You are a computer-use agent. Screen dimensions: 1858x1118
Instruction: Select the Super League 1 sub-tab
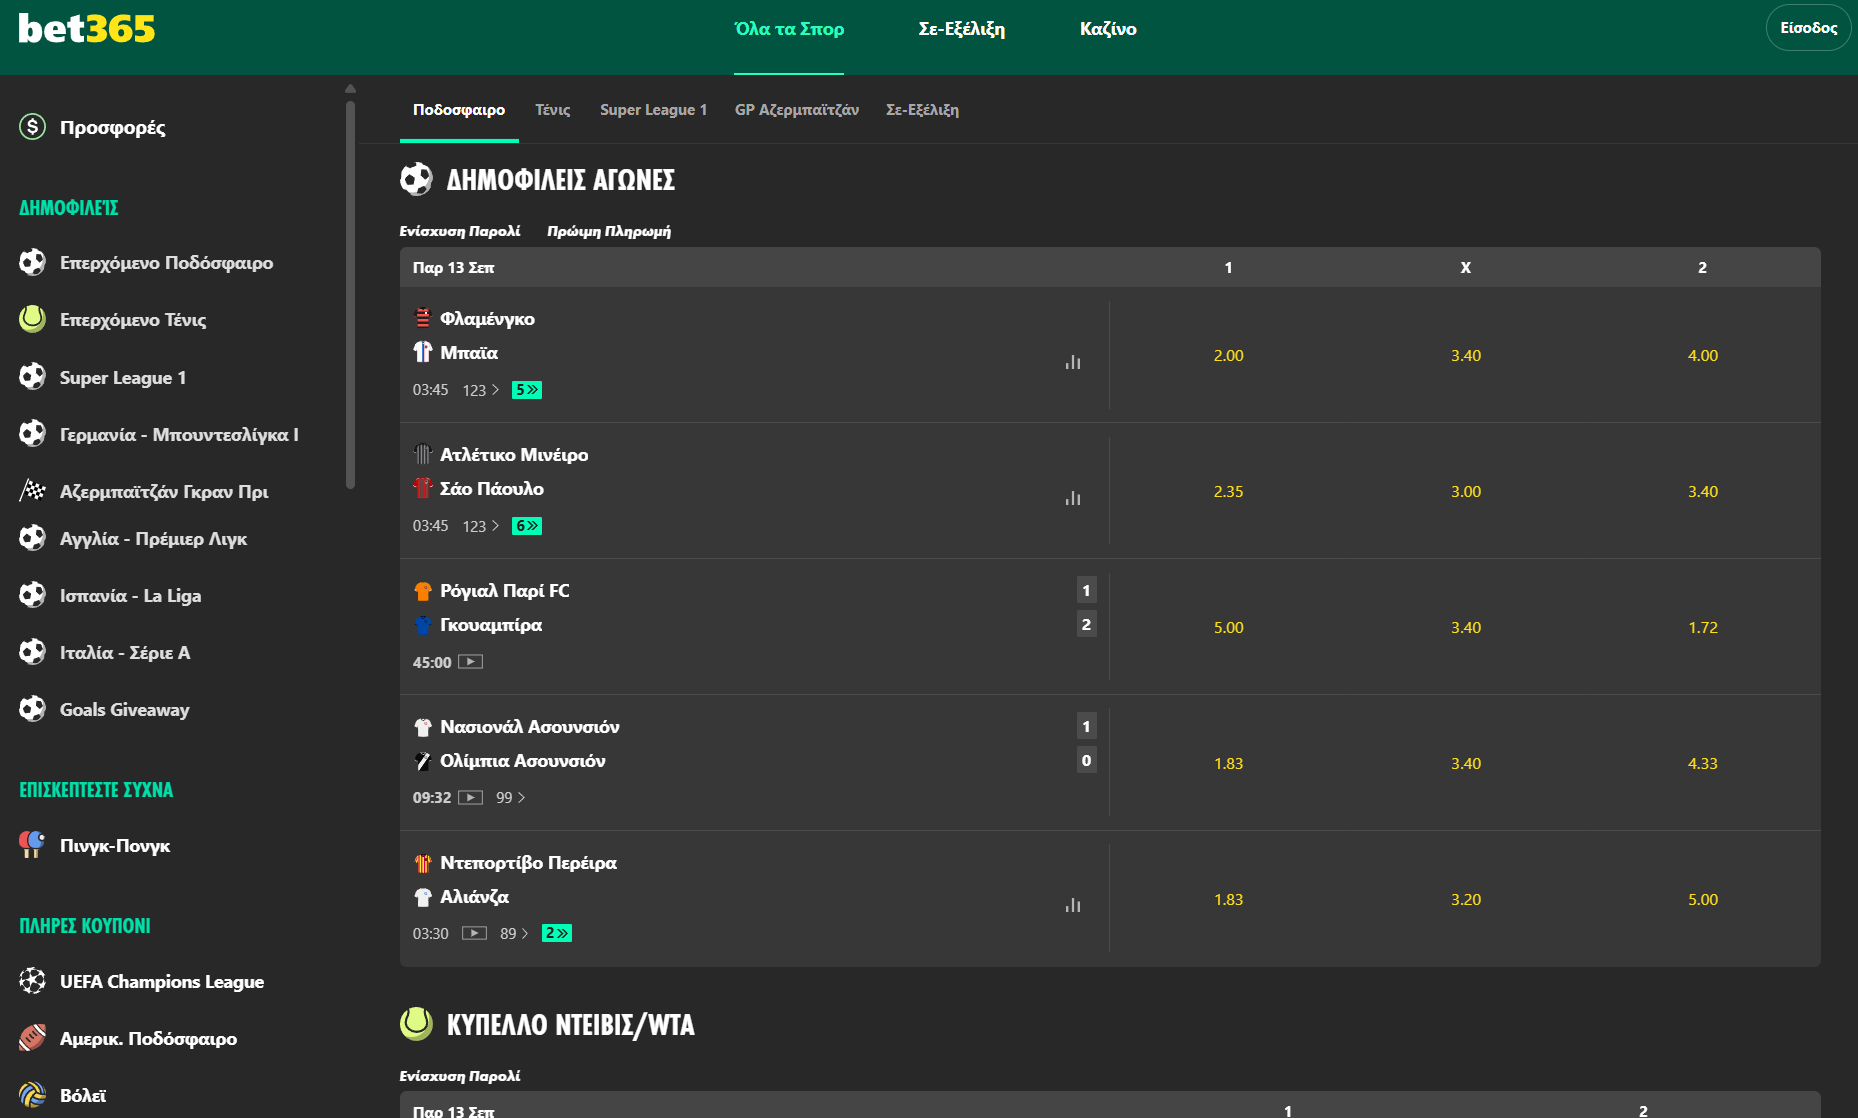(x=653, y=110)
